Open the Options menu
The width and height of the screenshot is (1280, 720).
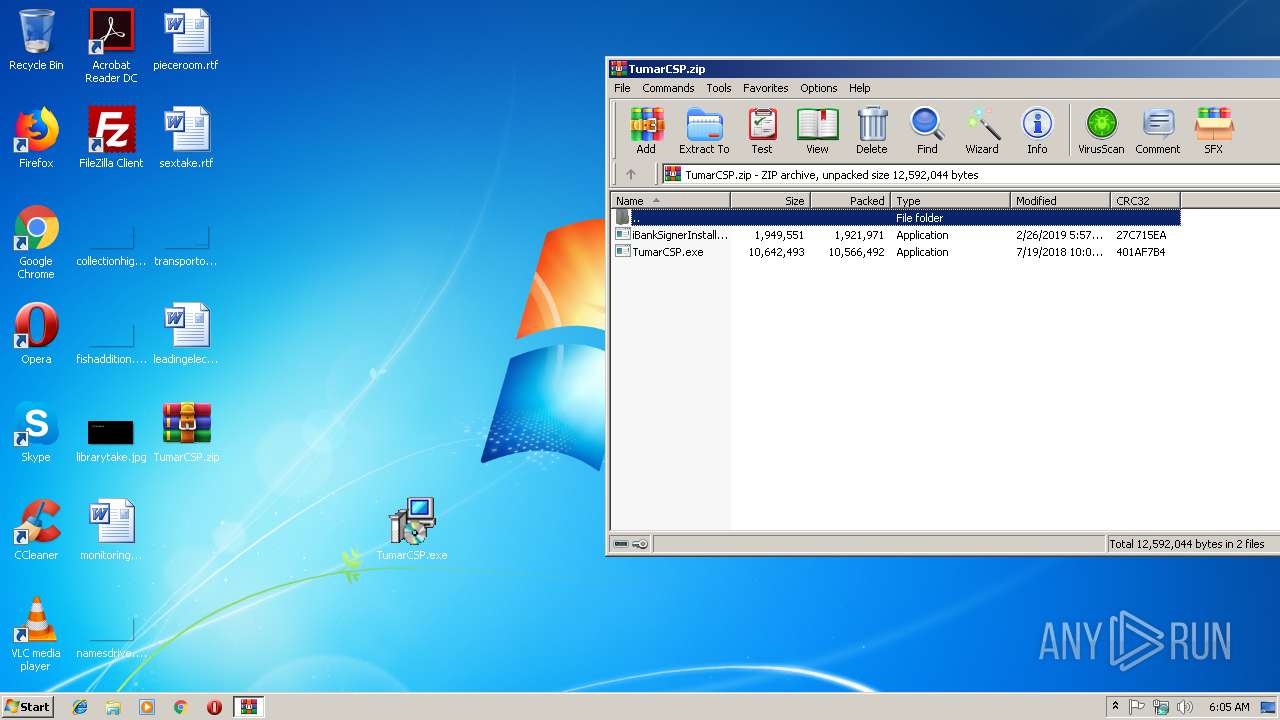[819, 88]
